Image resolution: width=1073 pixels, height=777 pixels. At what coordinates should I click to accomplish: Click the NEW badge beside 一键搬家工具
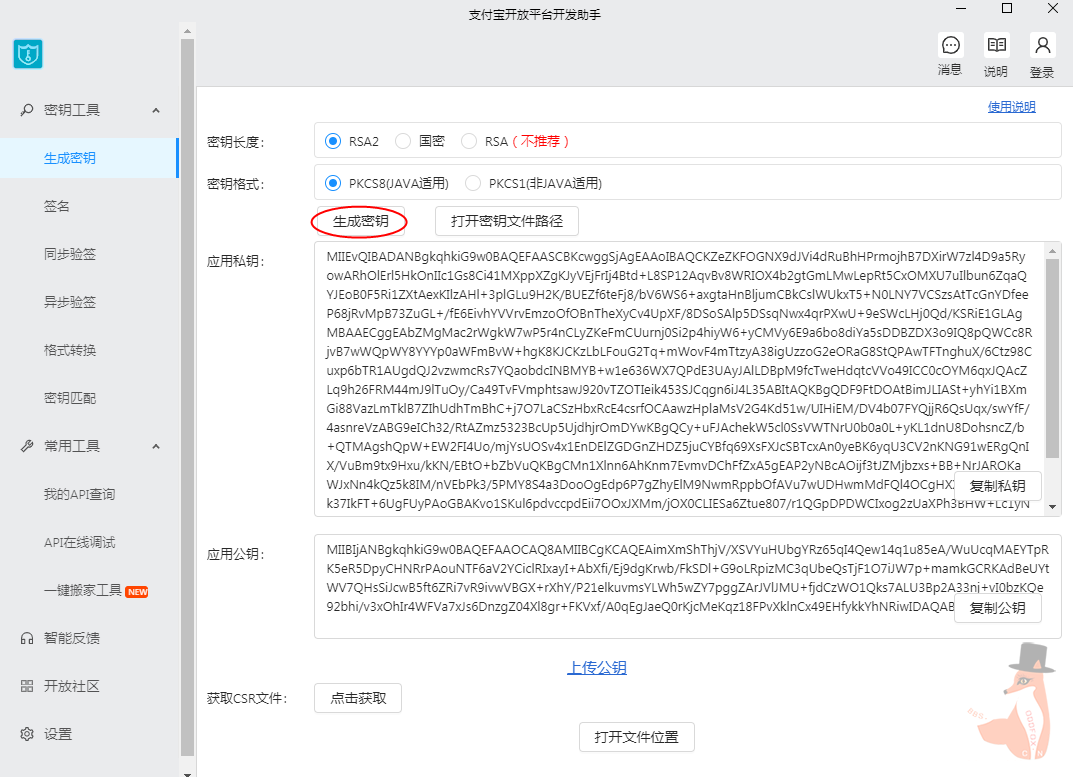point(137,592)
